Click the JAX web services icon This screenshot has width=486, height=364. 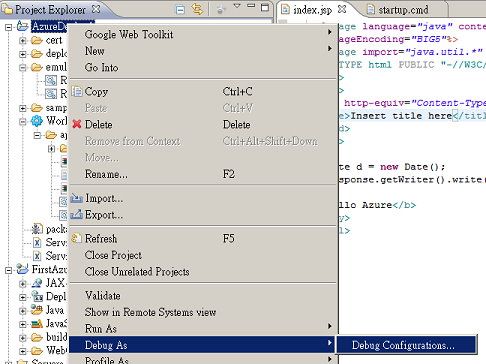tap(37, 283)
